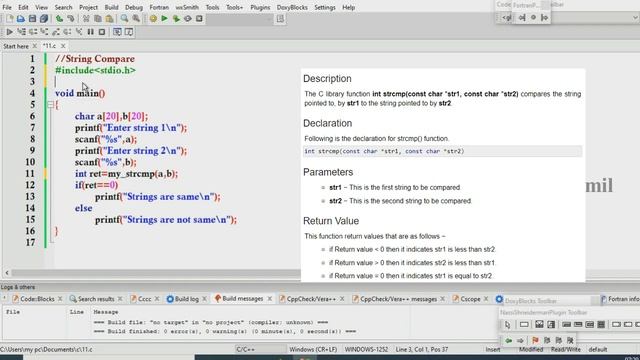This screenshot has height=360, width=640.
Task: Click the Nassi Shneiderman pointer tool icon
Action: (x=507, y=325)
